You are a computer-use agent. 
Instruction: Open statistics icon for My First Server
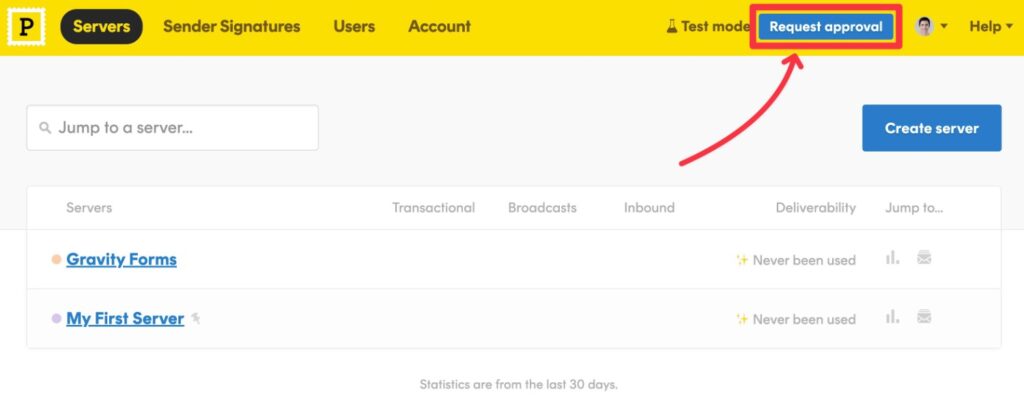pos(892,318)
